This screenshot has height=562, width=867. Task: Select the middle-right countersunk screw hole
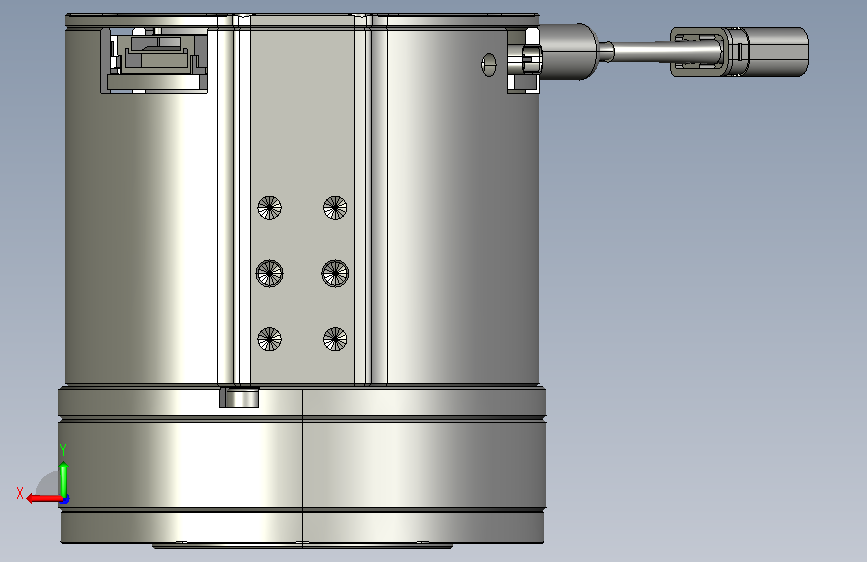click(x=335, y=273)
